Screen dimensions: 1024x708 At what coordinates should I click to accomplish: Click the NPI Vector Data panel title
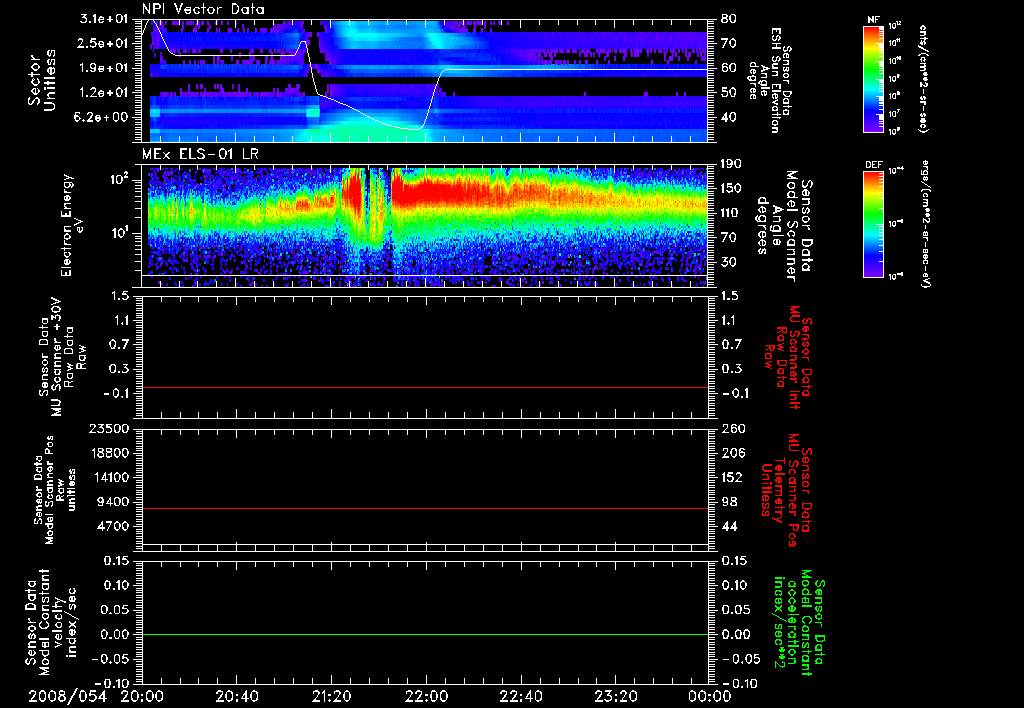pyautogui.click(x=203, y=9)
